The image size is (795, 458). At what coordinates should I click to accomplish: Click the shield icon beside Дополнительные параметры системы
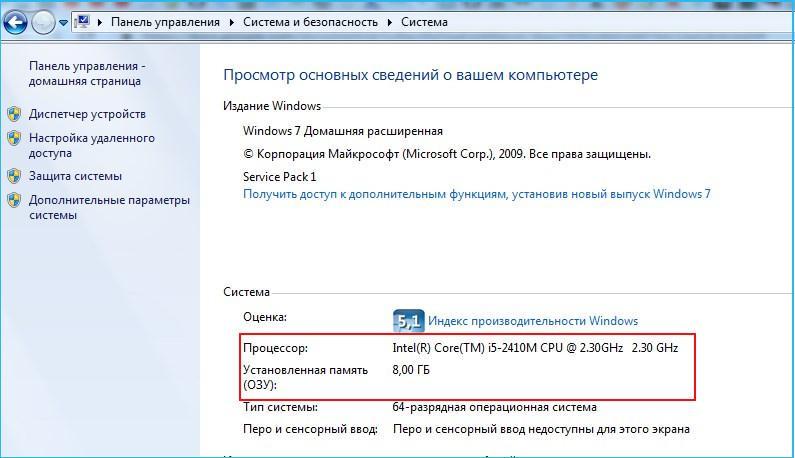coord(14,200)
